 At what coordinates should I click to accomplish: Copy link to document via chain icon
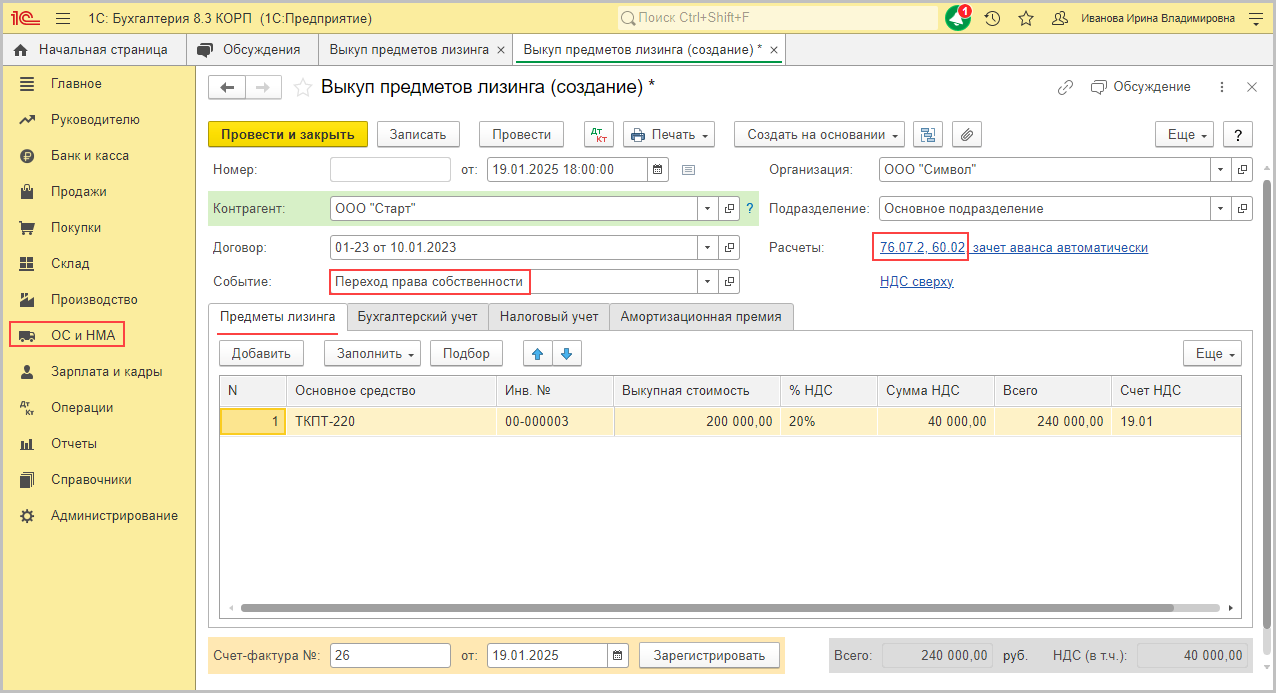coord(1066,87)
